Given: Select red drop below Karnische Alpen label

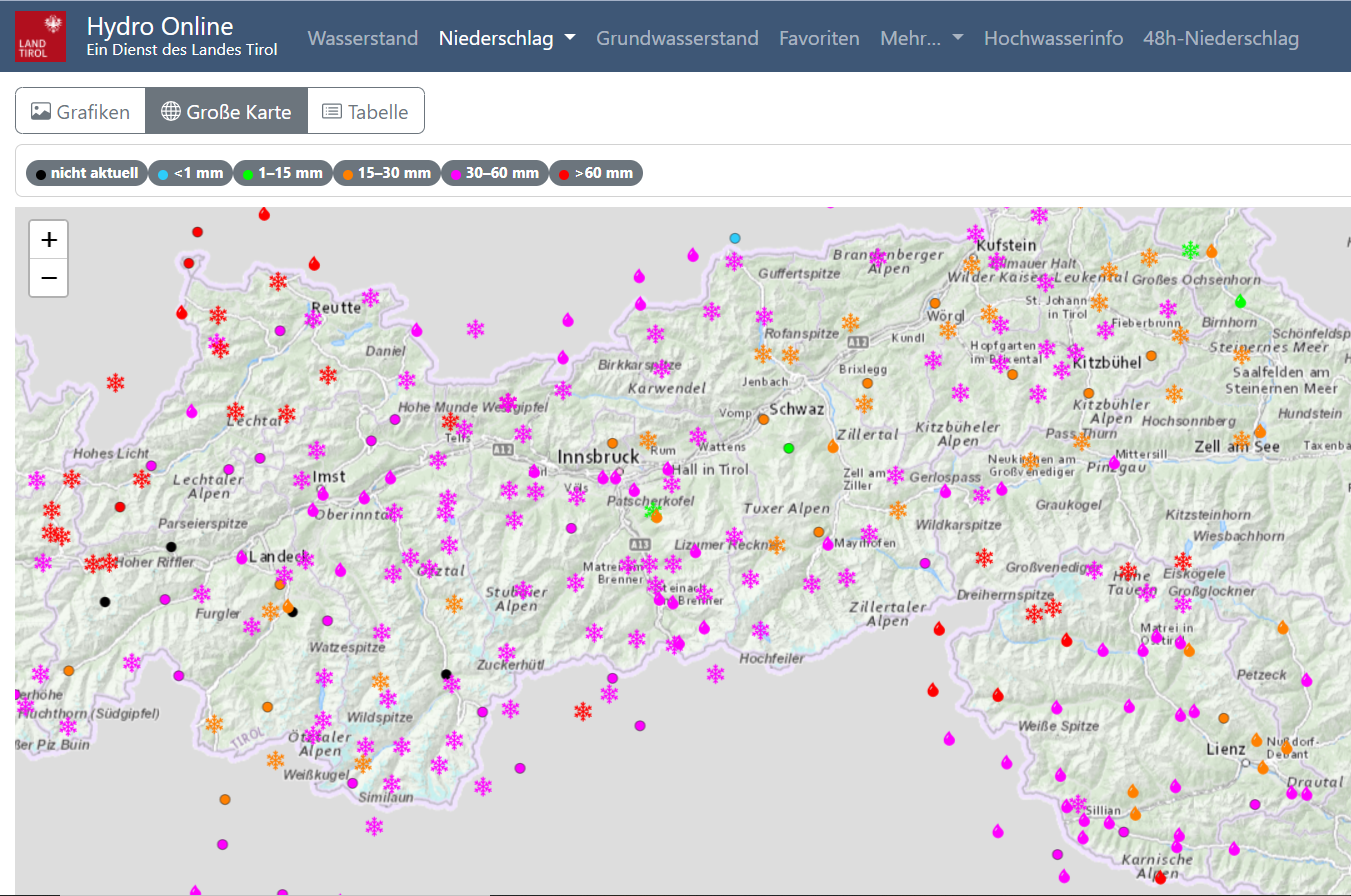Looking at the screenshot, I should (x=1160, y=877).
